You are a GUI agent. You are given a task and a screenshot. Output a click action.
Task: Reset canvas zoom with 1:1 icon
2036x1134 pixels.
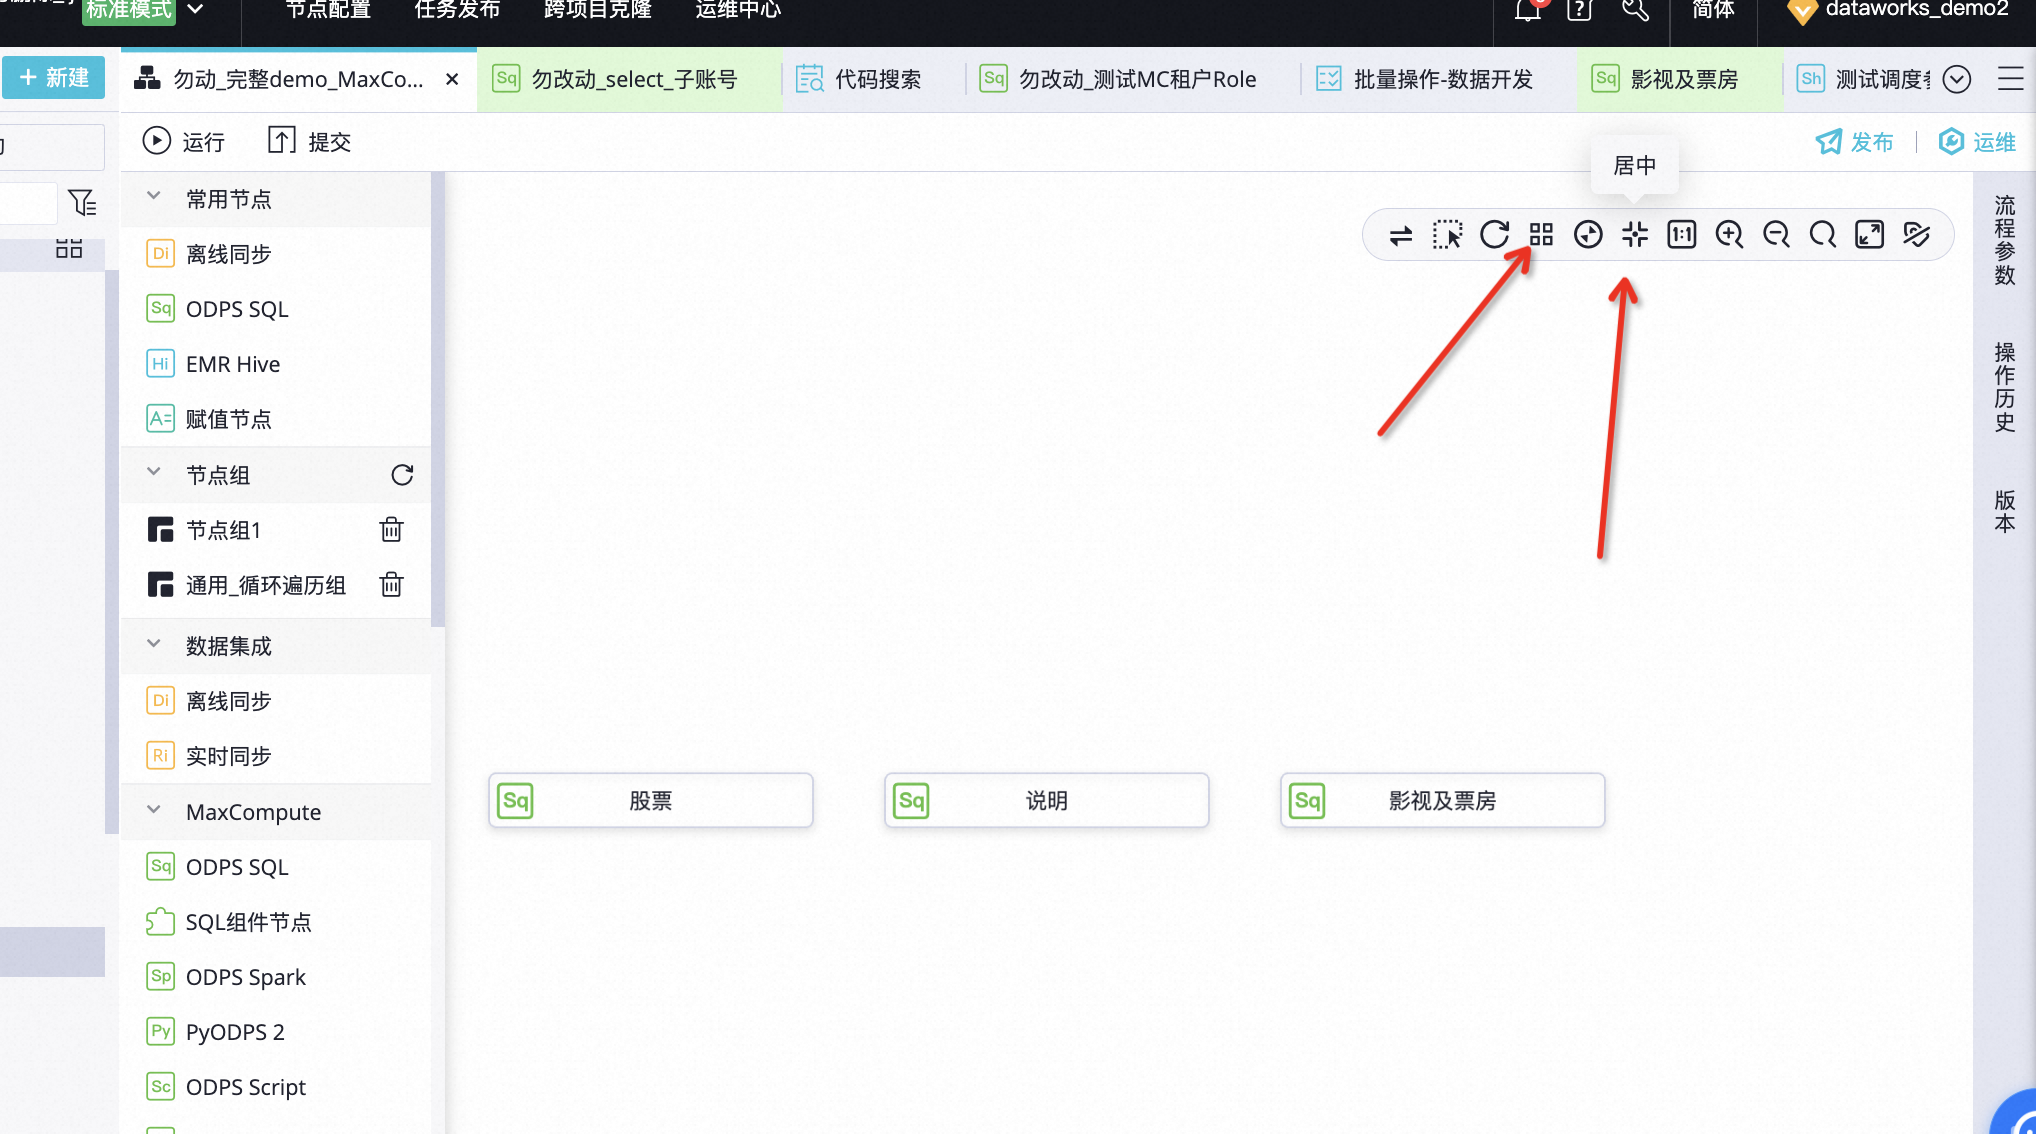(1682, 235)
